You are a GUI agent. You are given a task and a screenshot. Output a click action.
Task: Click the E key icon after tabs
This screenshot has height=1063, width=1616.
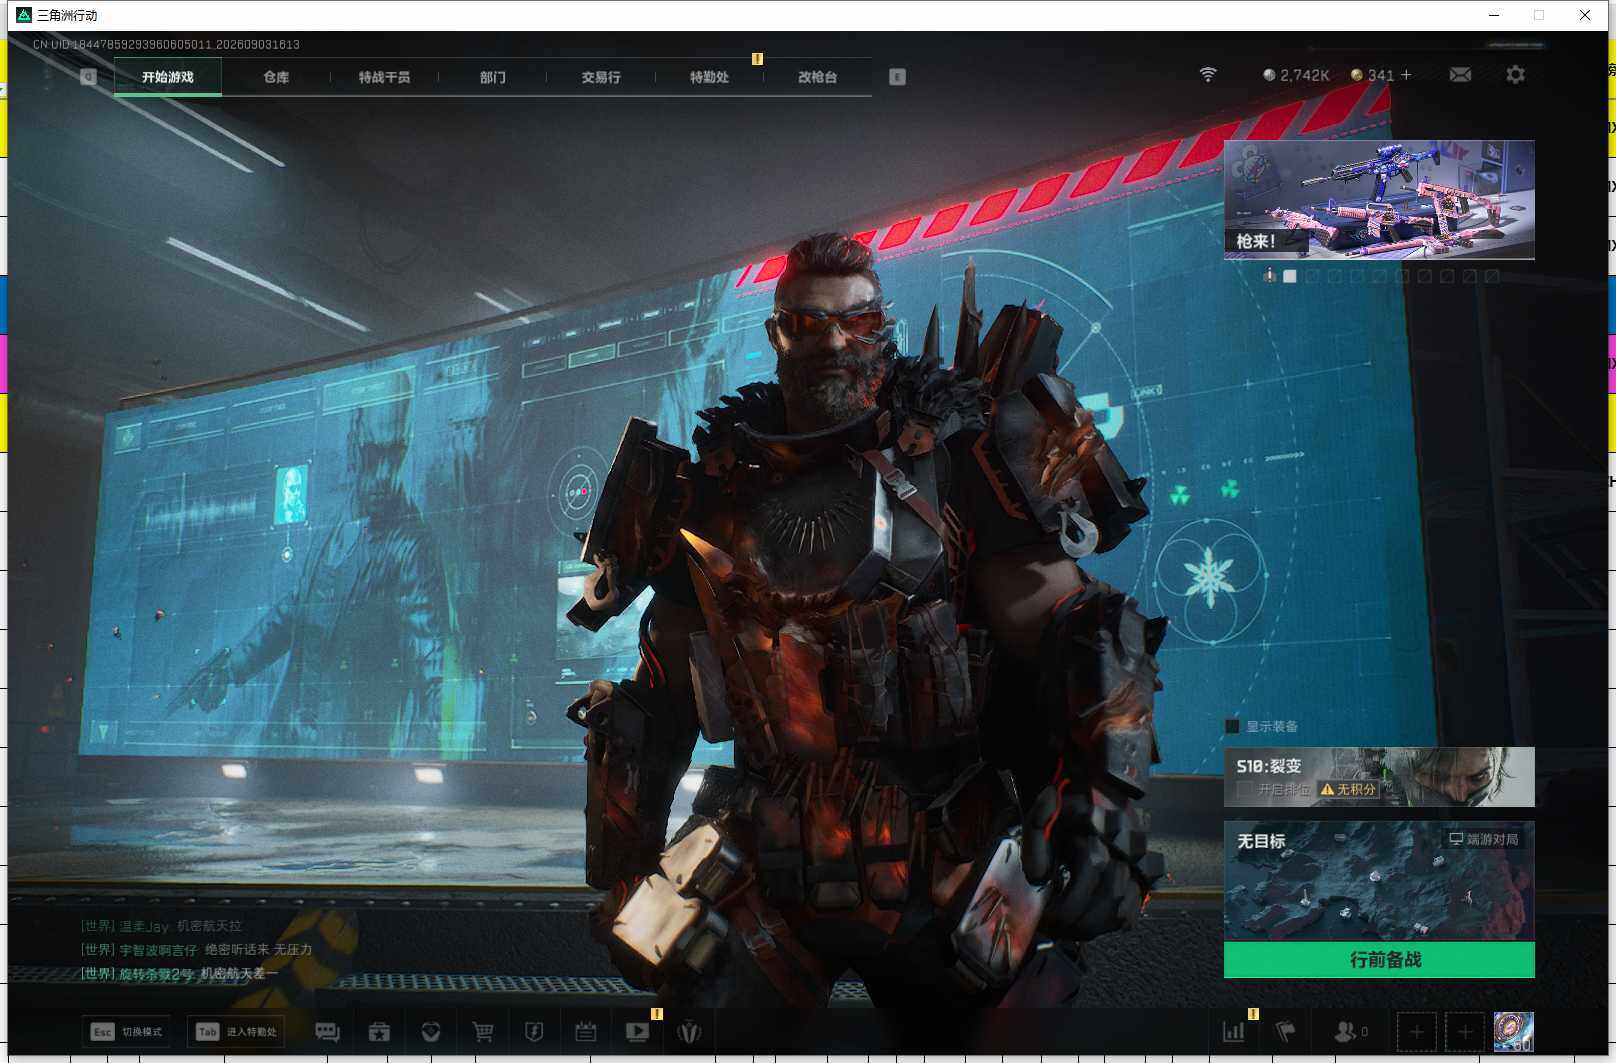tap(897, 77)
